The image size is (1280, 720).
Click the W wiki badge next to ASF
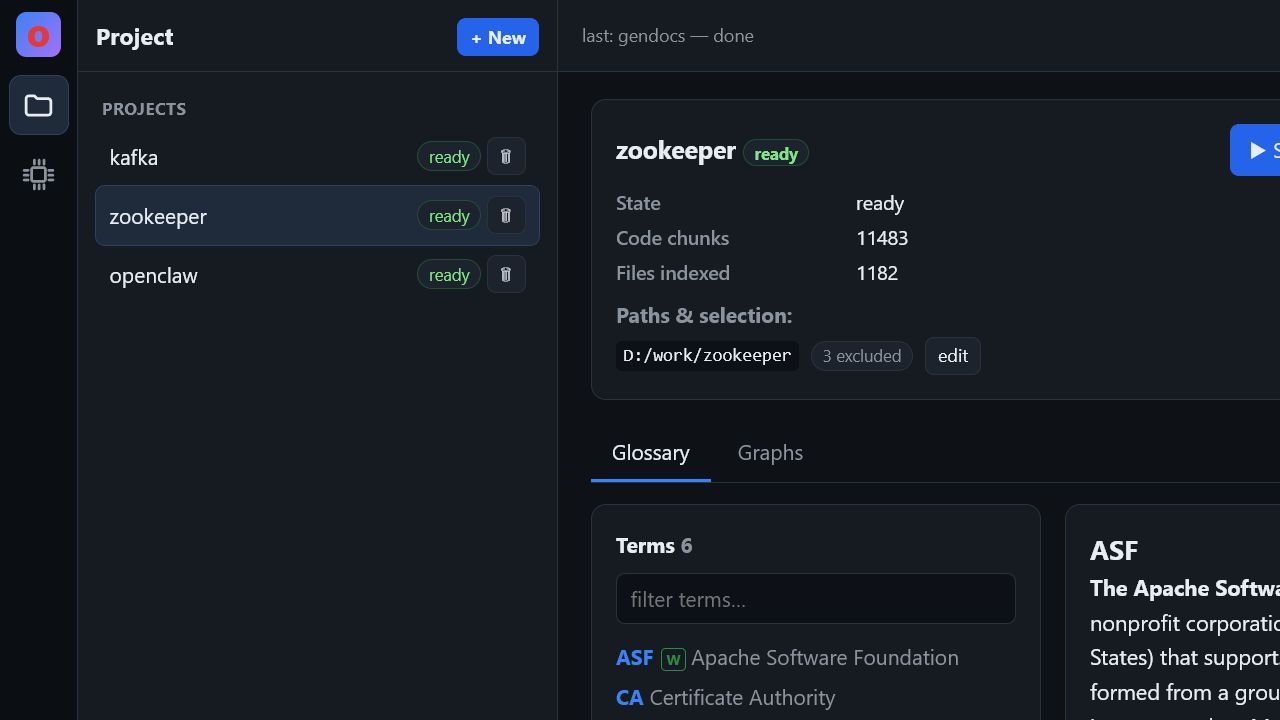pos(673,659)
